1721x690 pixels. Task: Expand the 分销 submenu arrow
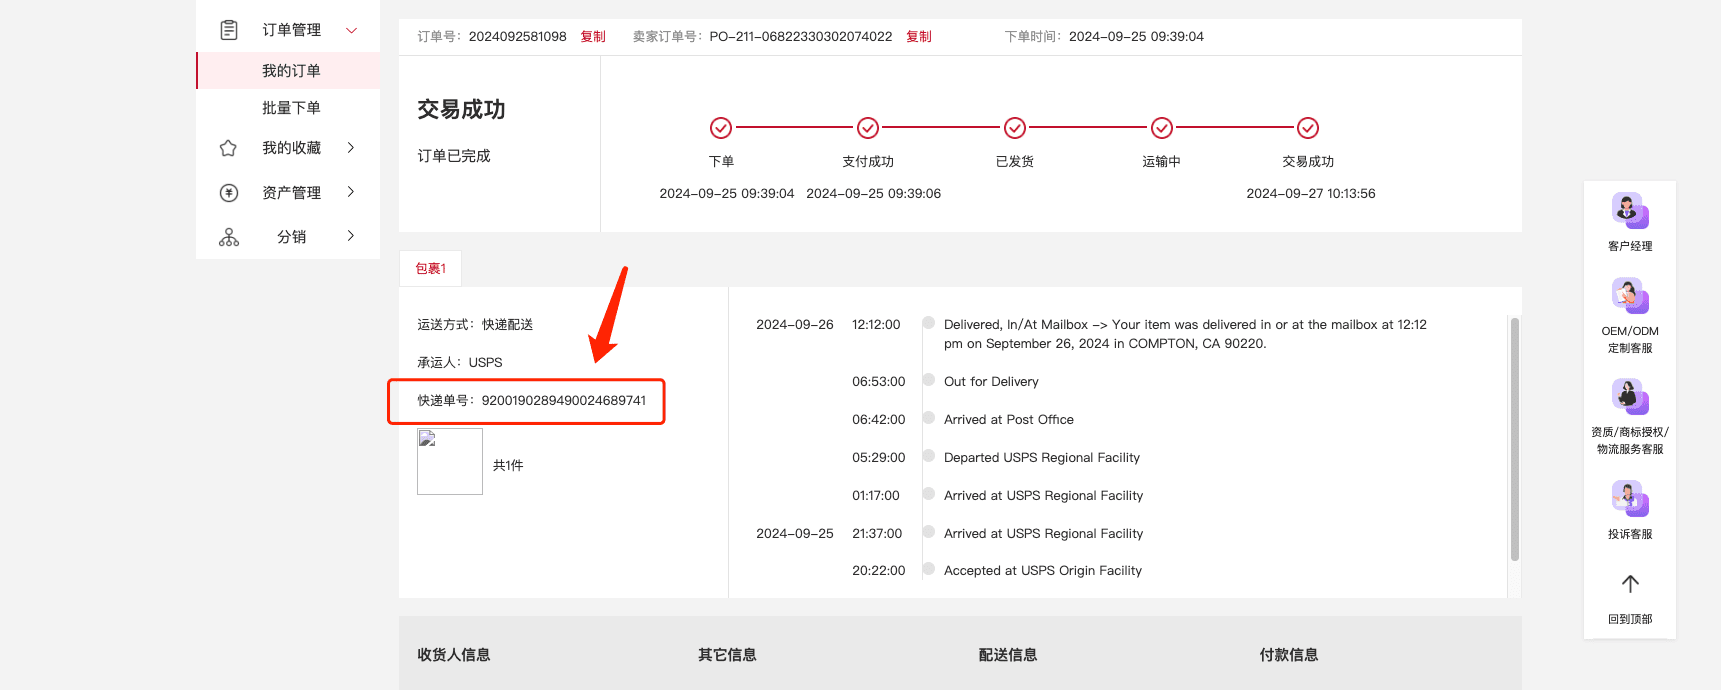pos(351,236)
